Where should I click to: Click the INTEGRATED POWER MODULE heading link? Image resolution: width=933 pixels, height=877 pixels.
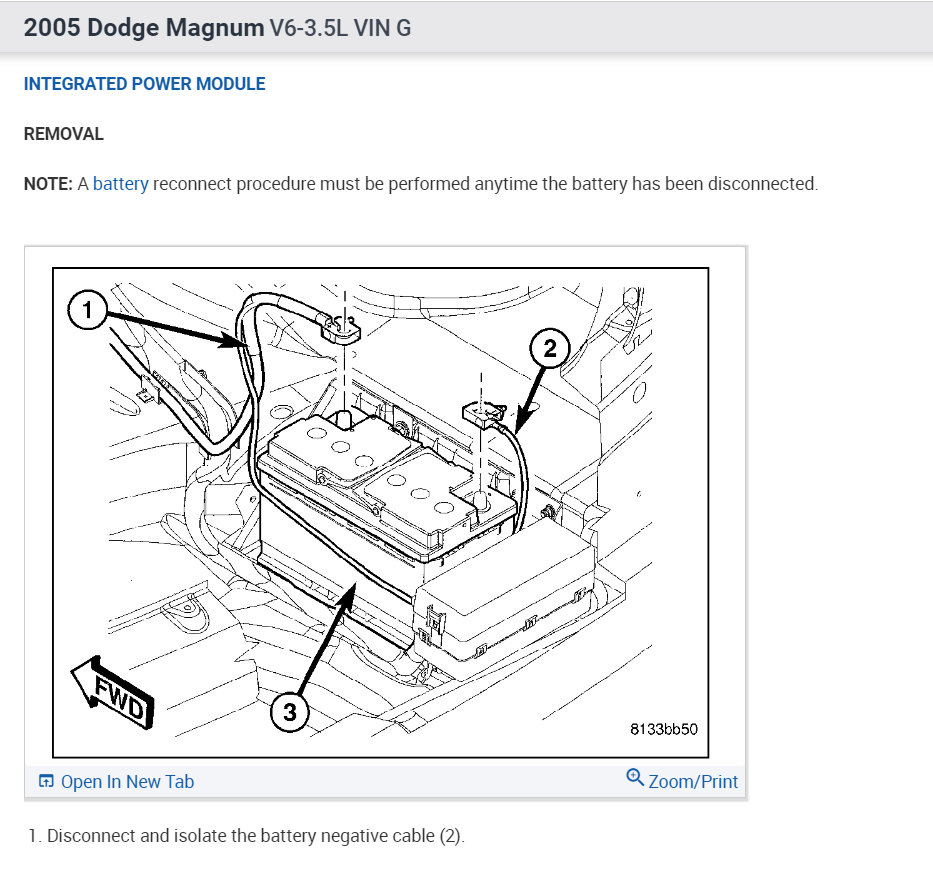pos(145,84)
